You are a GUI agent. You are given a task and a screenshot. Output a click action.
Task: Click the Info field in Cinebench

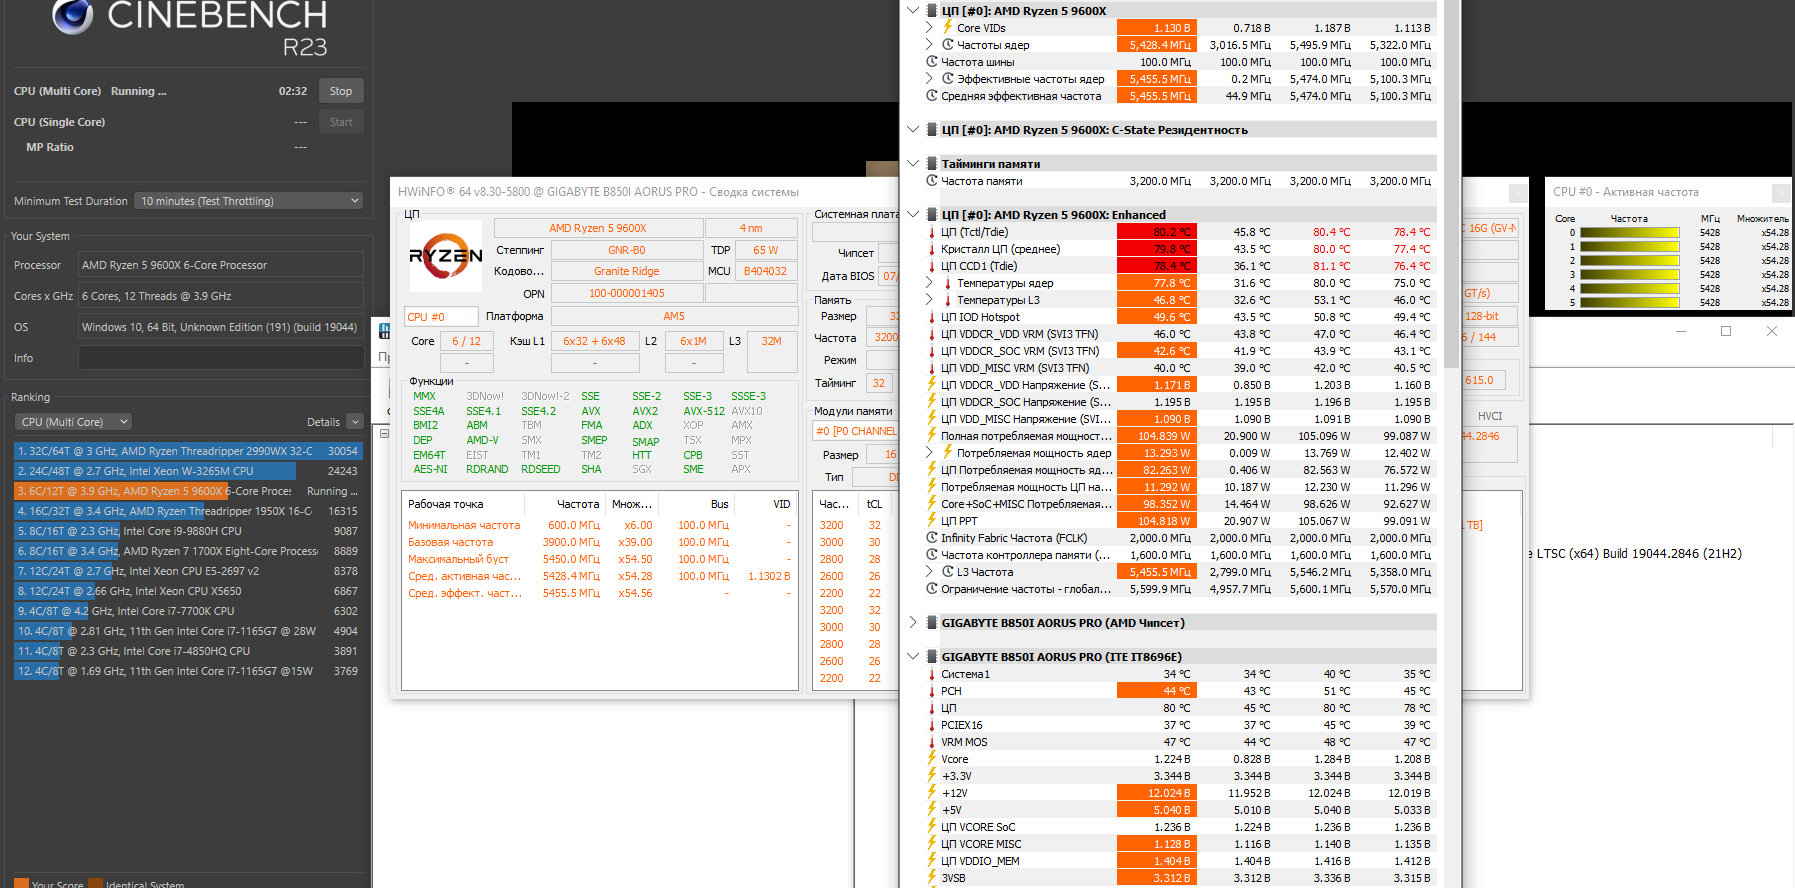tap(221, 358)
